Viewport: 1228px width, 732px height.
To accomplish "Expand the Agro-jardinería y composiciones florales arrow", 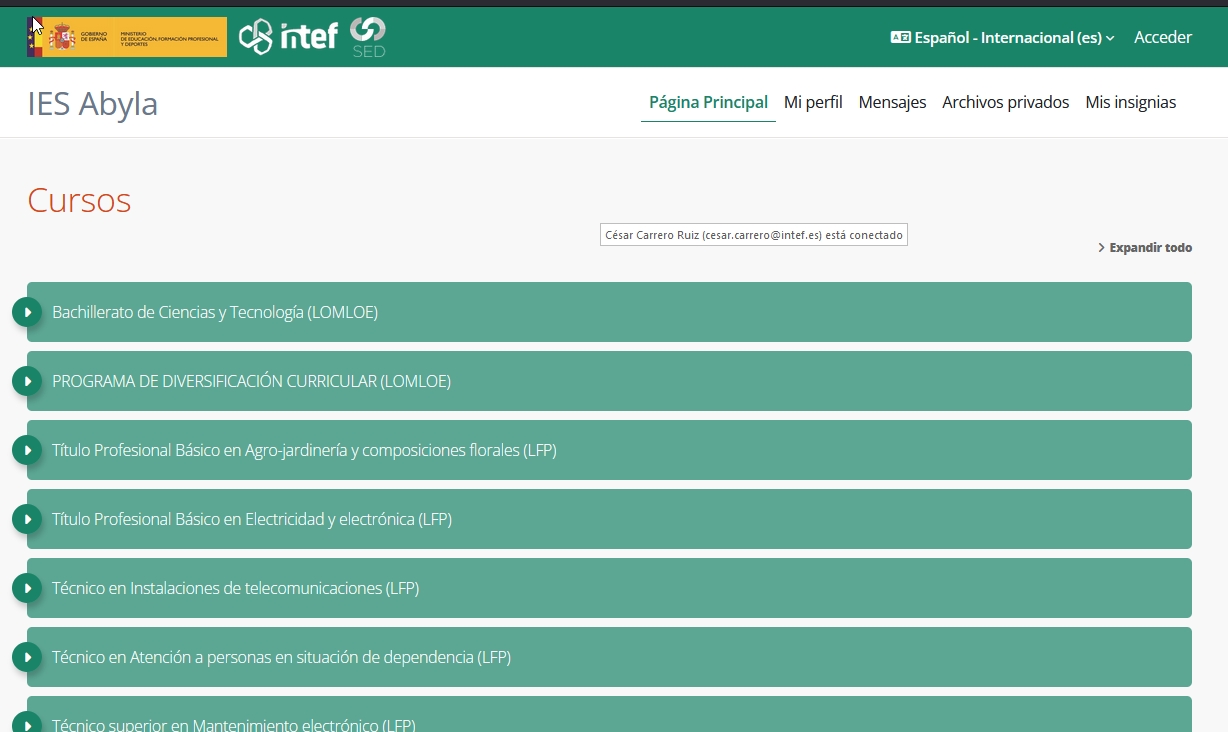I will [x=27, y=450].
